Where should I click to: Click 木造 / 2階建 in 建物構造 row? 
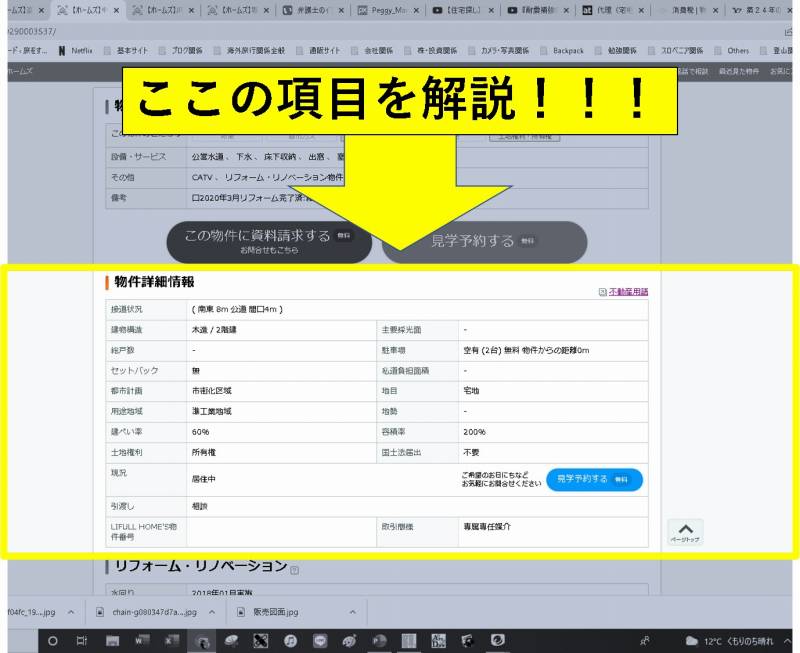point(214,330)
